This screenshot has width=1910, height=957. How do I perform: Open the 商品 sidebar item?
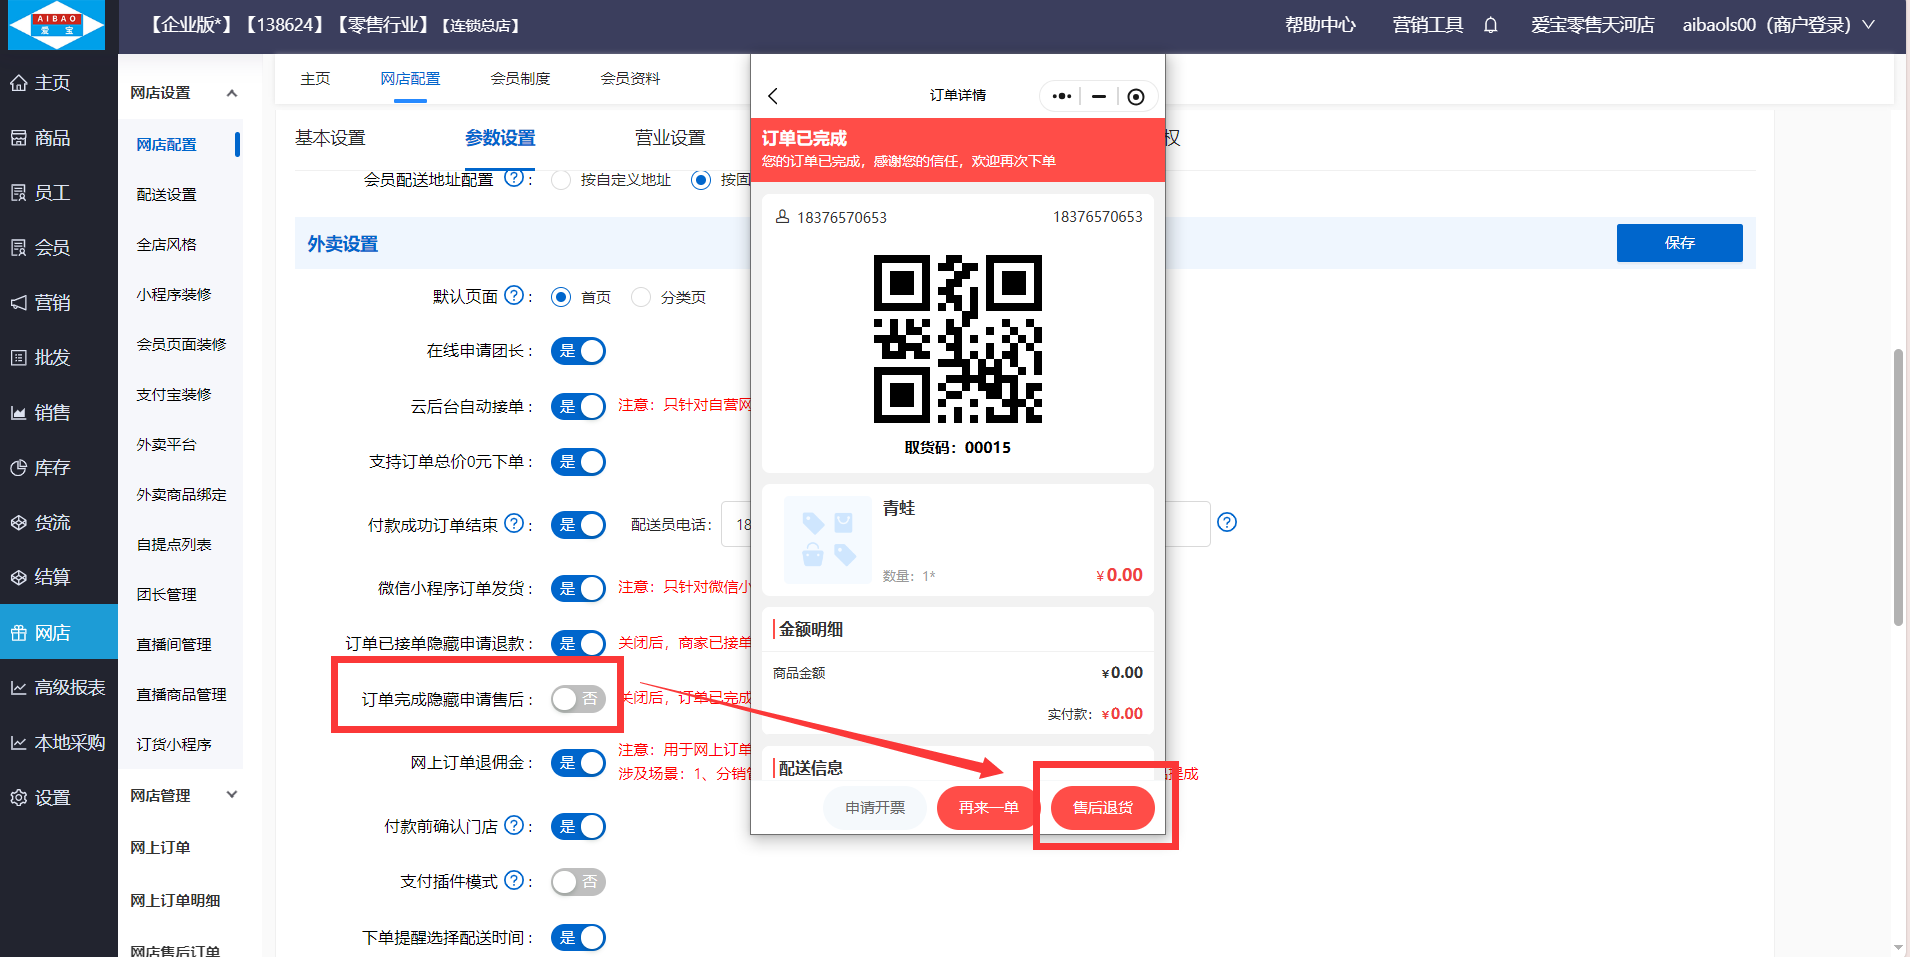coord(58,138)
